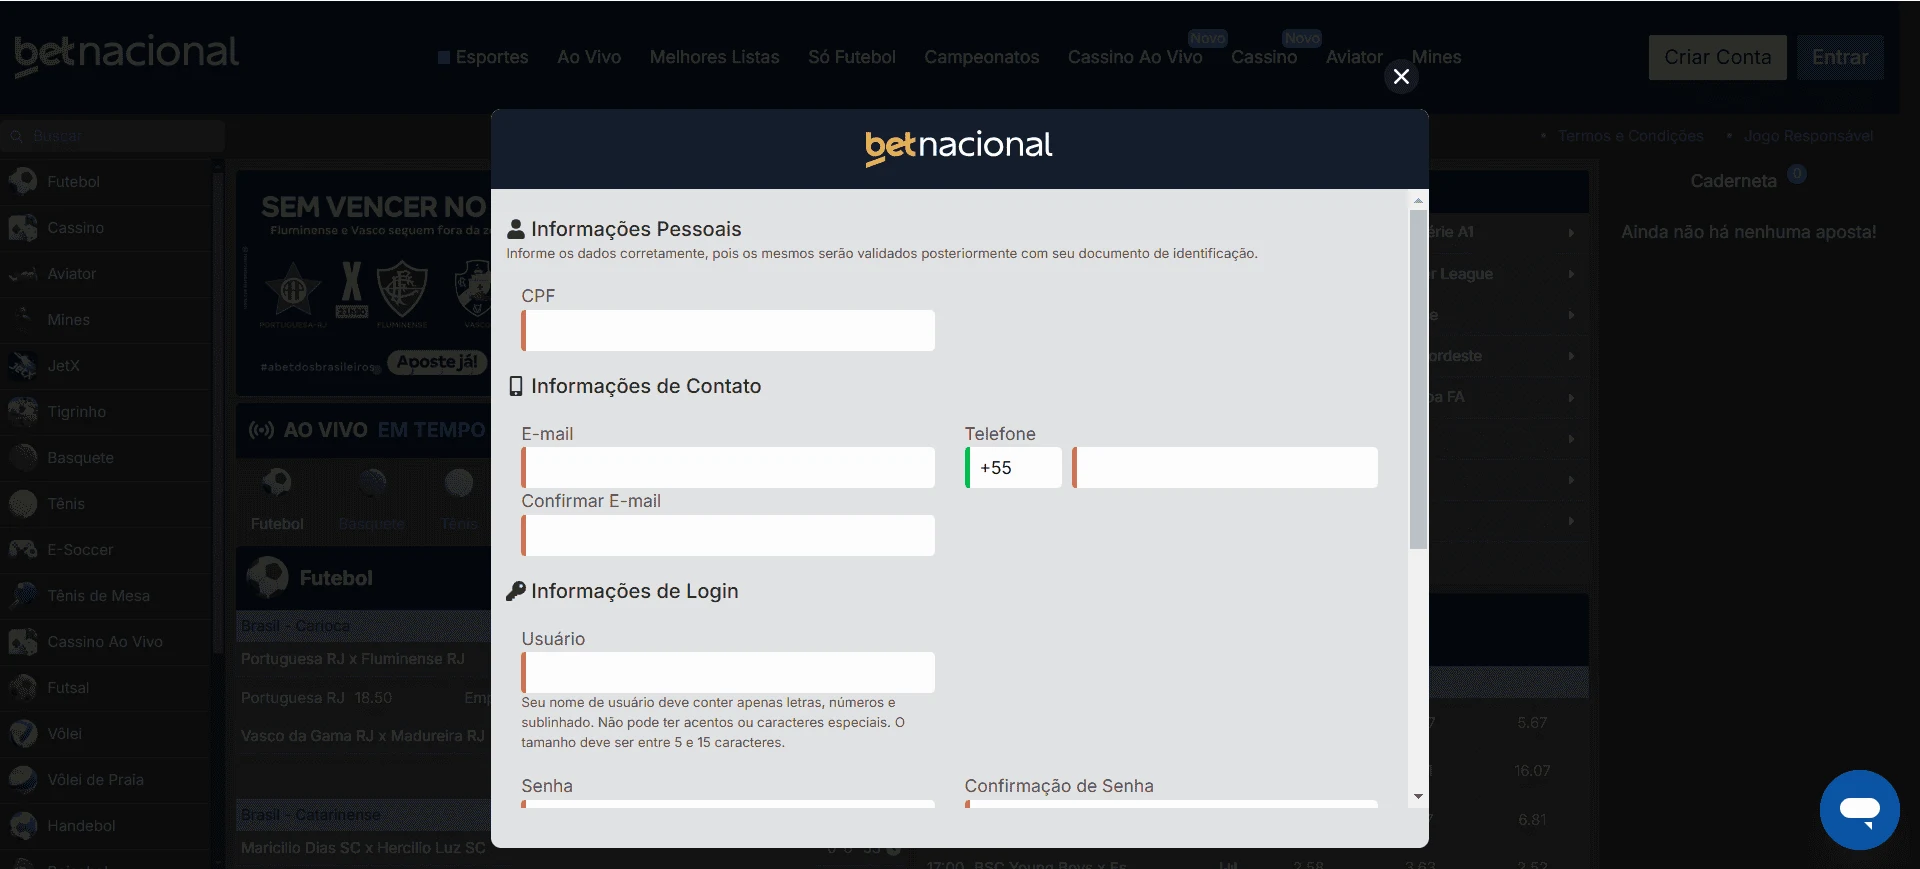This screenshot has height=869, width=1920.
Task: Close the registration modal with the X
Action: (x=1401, y=77)
